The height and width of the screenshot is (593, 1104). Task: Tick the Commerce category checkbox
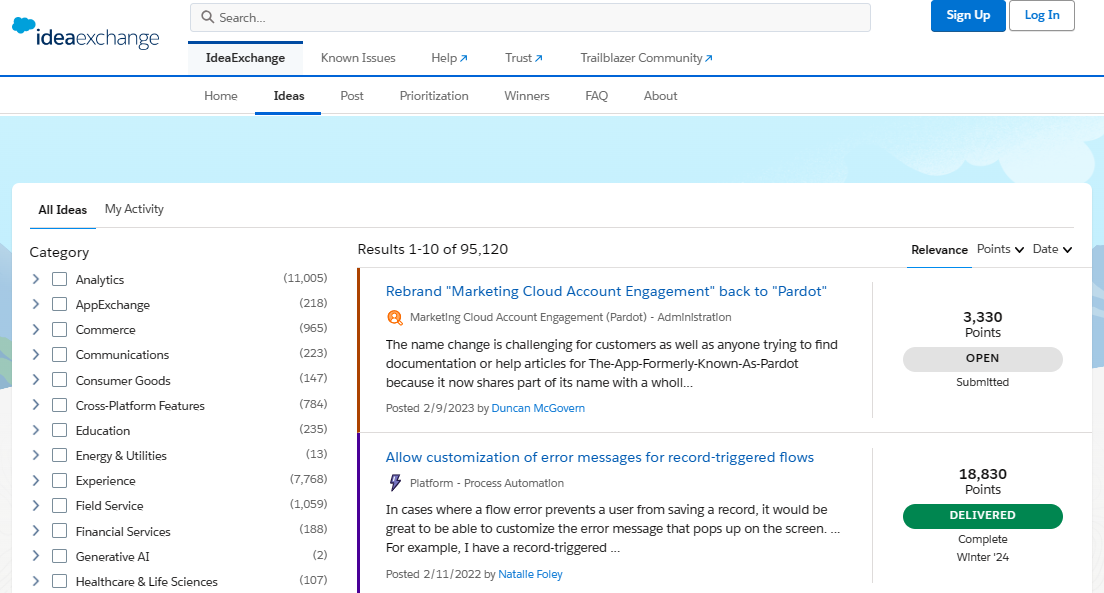click(x=59, y=330)
